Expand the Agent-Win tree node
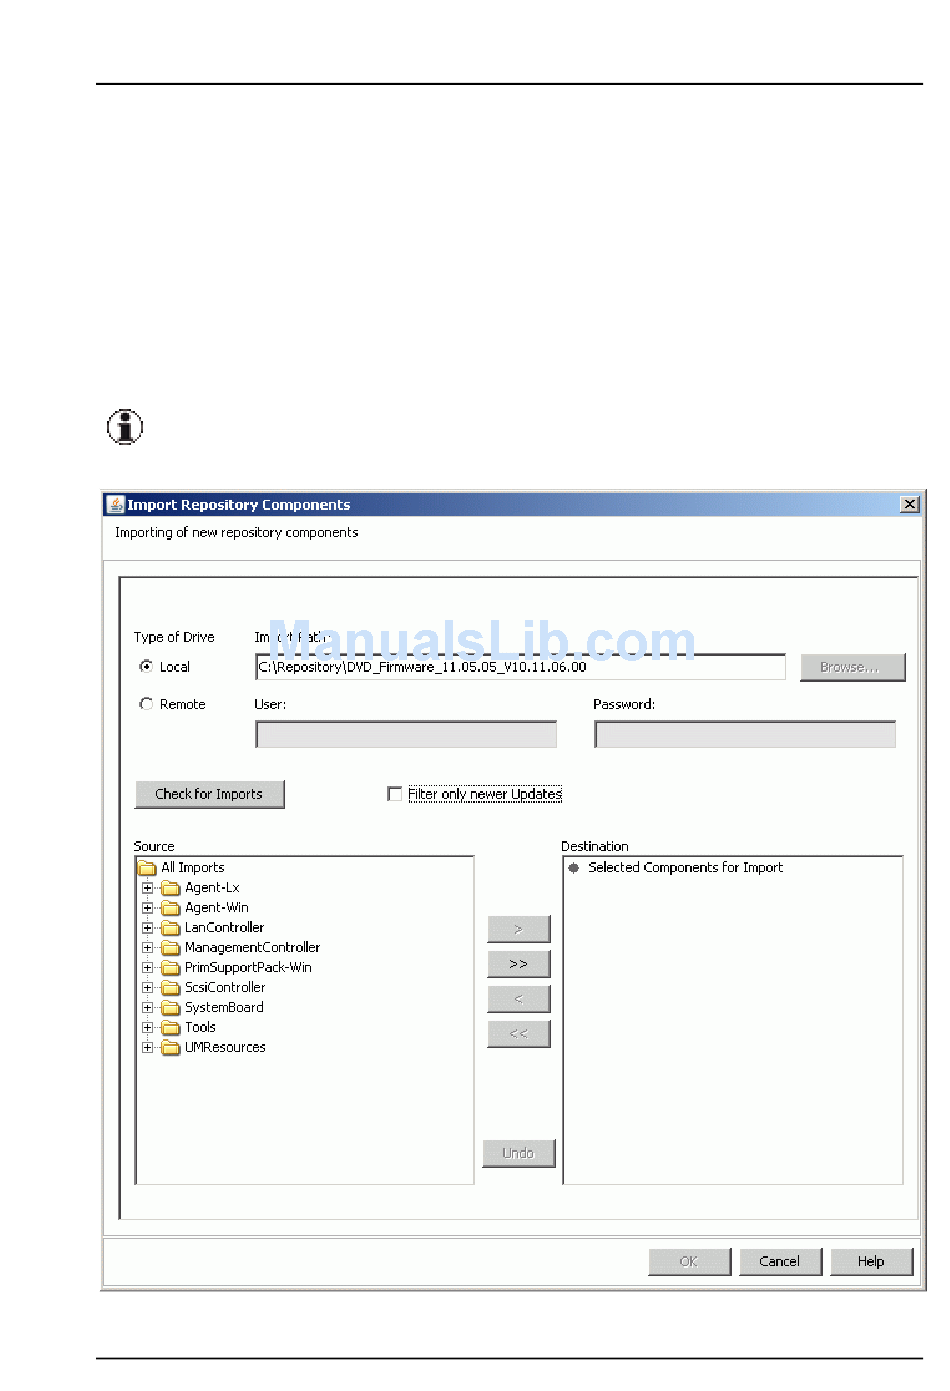Screen dimensions: 950x1391 148,908
